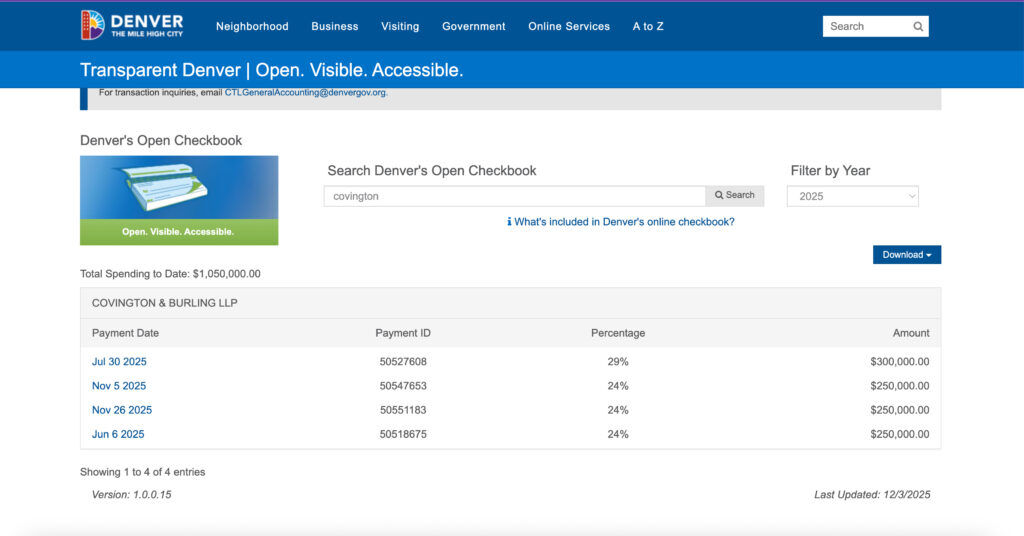Open the Business menu
This screenshot has height=536, width=1024.
coord(334,27)
